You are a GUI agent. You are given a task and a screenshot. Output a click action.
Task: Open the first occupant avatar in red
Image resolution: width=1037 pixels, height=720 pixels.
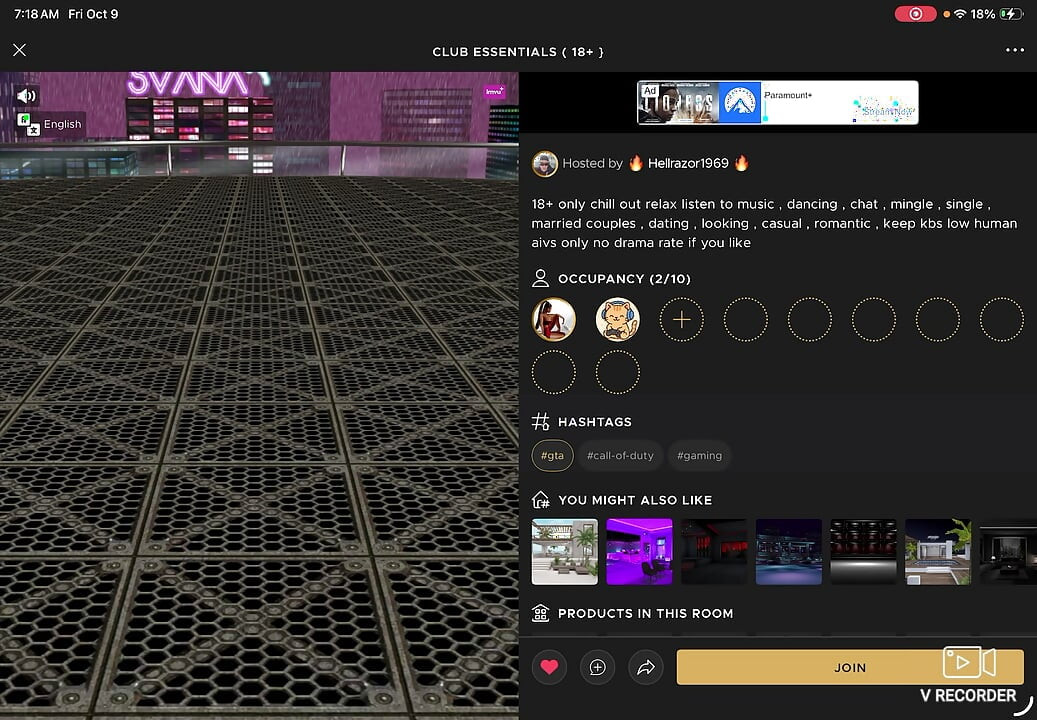click(x=554, y=319)
